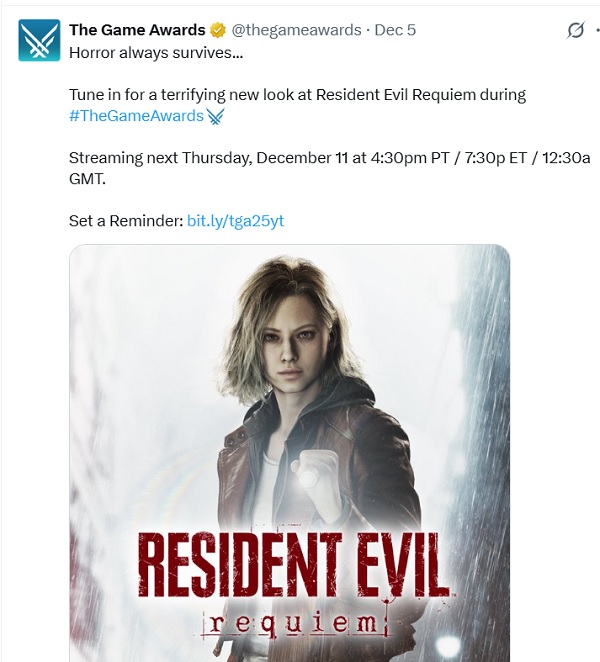Click the 'Tune in for a terrifying' sentence

pos(297,95)
